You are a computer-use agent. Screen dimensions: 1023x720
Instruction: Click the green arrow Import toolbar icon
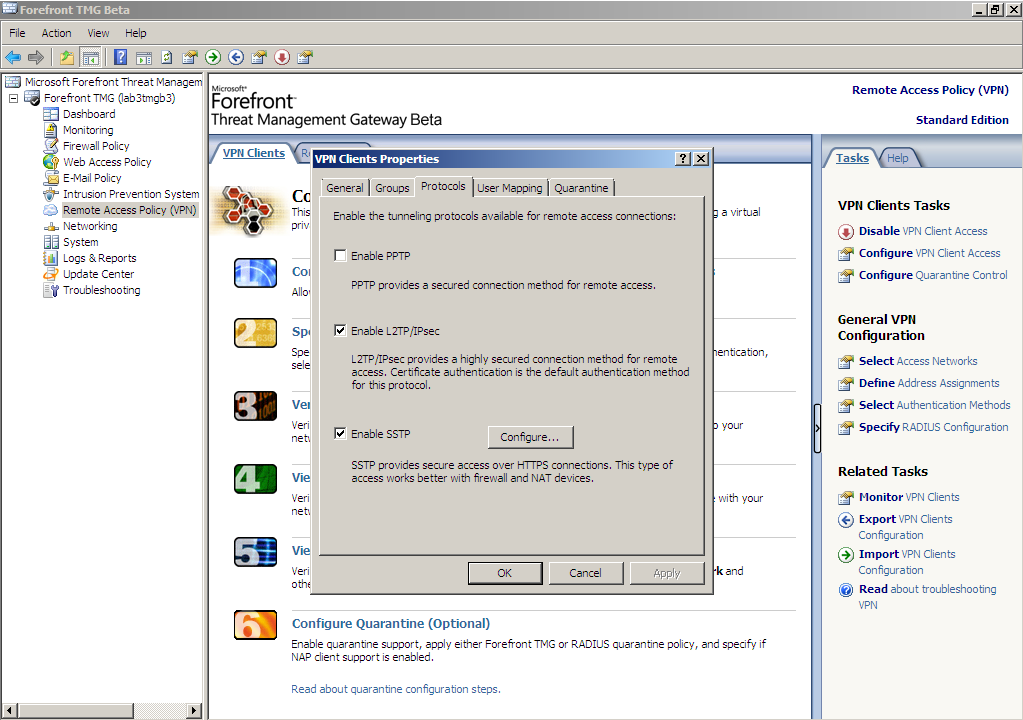click(213, 57)
